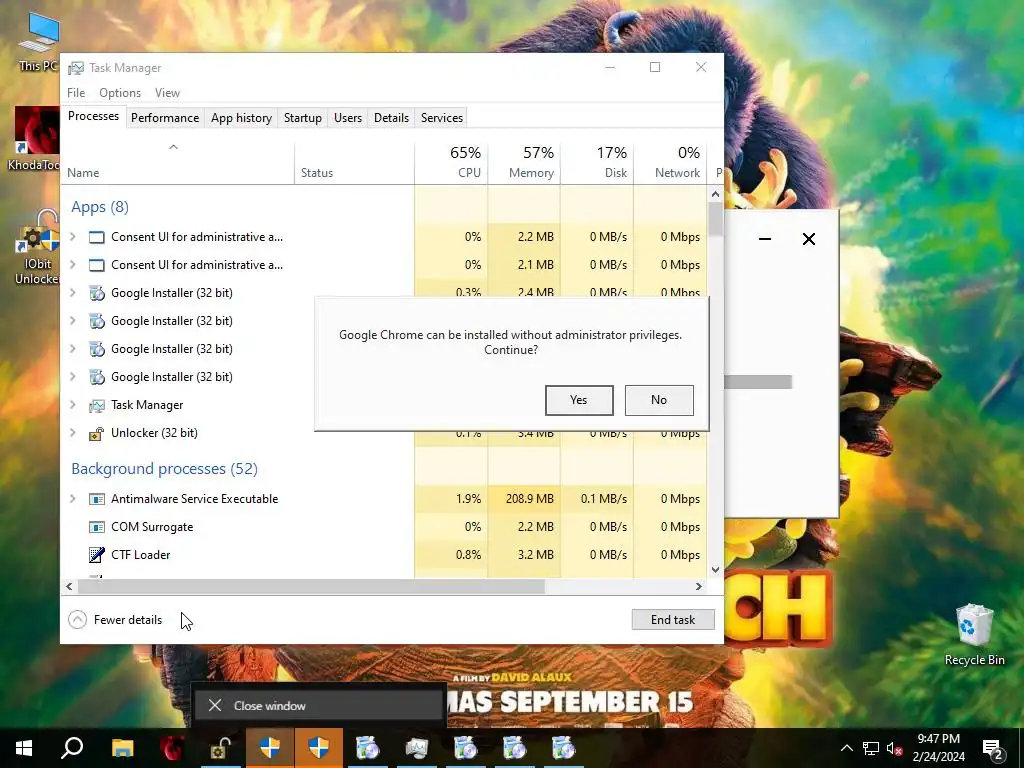
Task: Click the Task Manager title bar icon
Action: tap(76, 68)
